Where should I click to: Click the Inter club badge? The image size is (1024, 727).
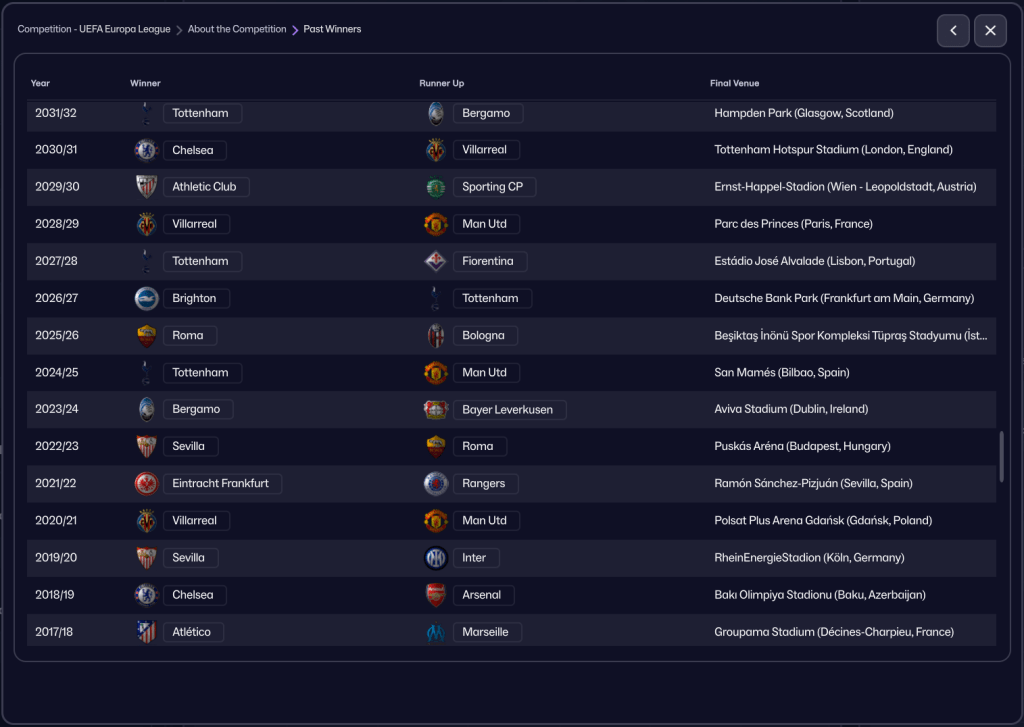(436, 557)
